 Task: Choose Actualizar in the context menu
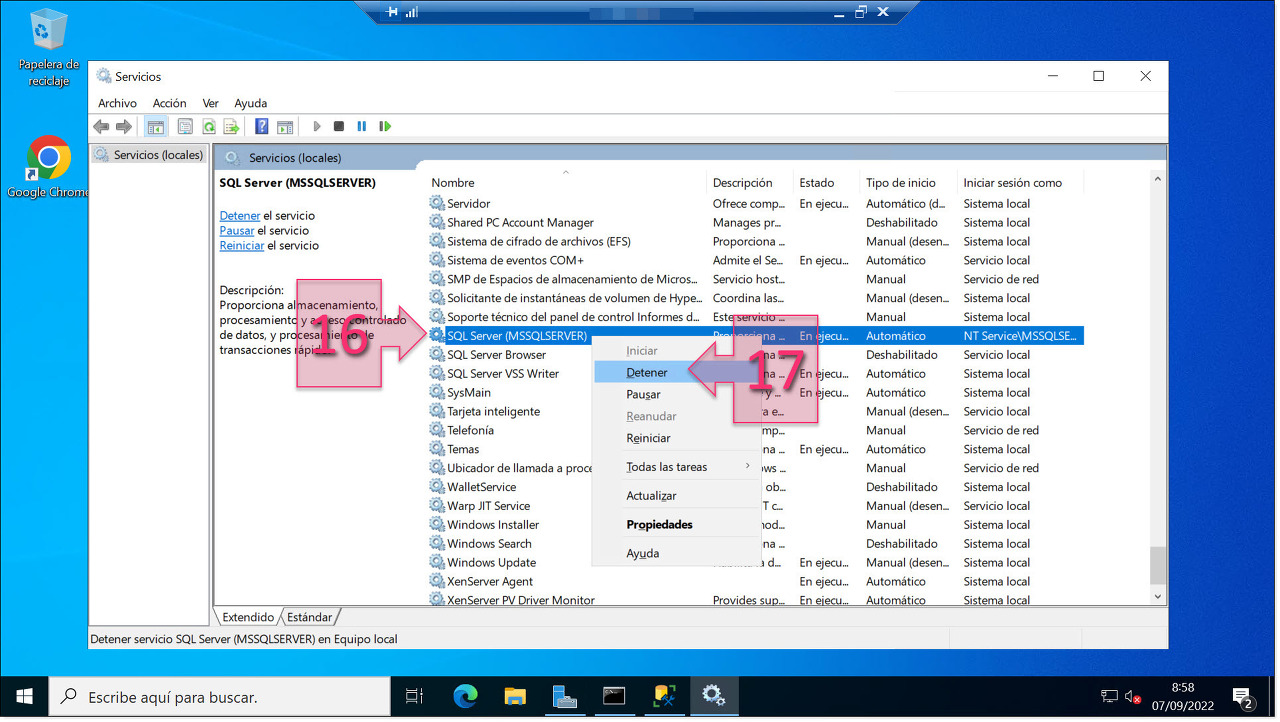[x=677, y=496]
